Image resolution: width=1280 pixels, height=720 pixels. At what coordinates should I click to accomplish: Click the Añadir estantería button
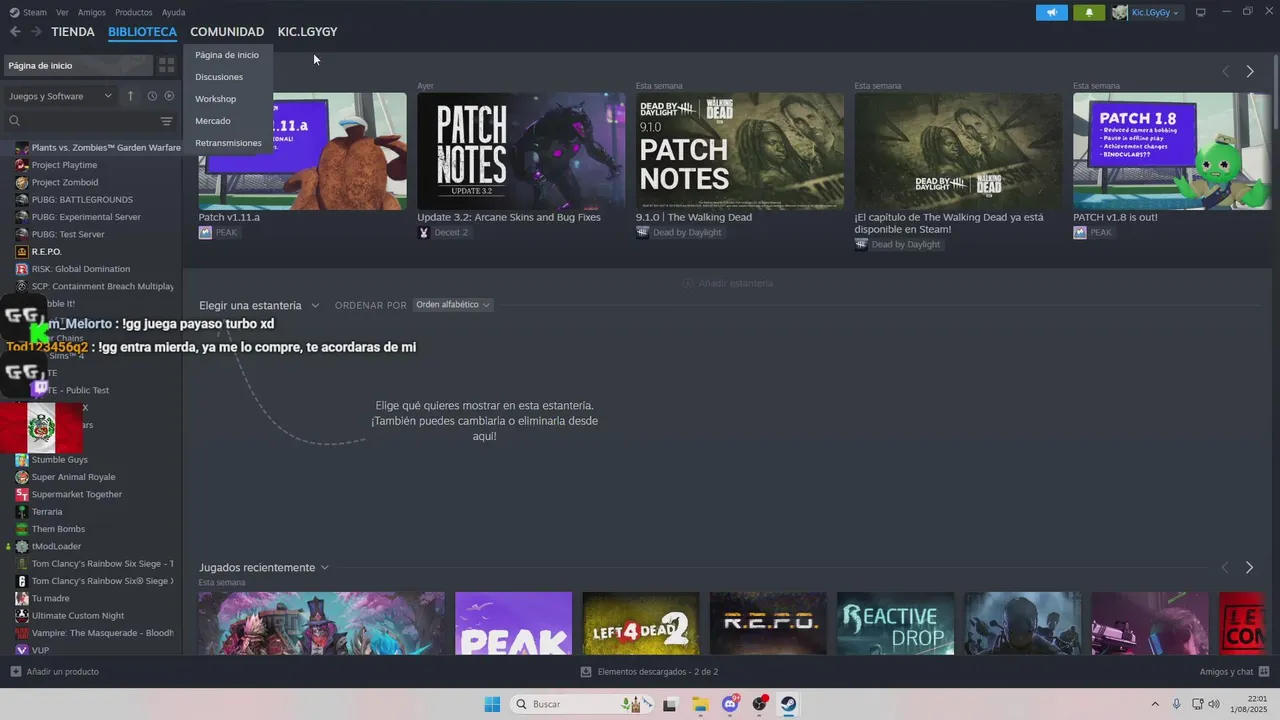click(x=727, y=283)
